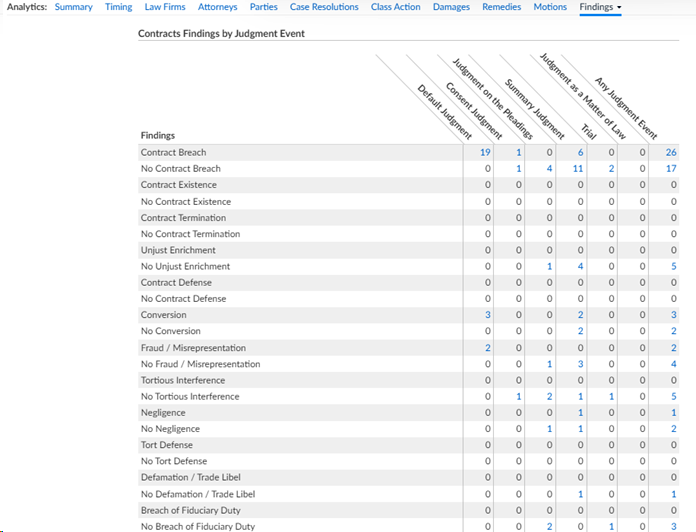This screenshot has height=532, width=696.
Task: Open No Tortious Interference Consent Judgment count 1
Action: (518, 397)
